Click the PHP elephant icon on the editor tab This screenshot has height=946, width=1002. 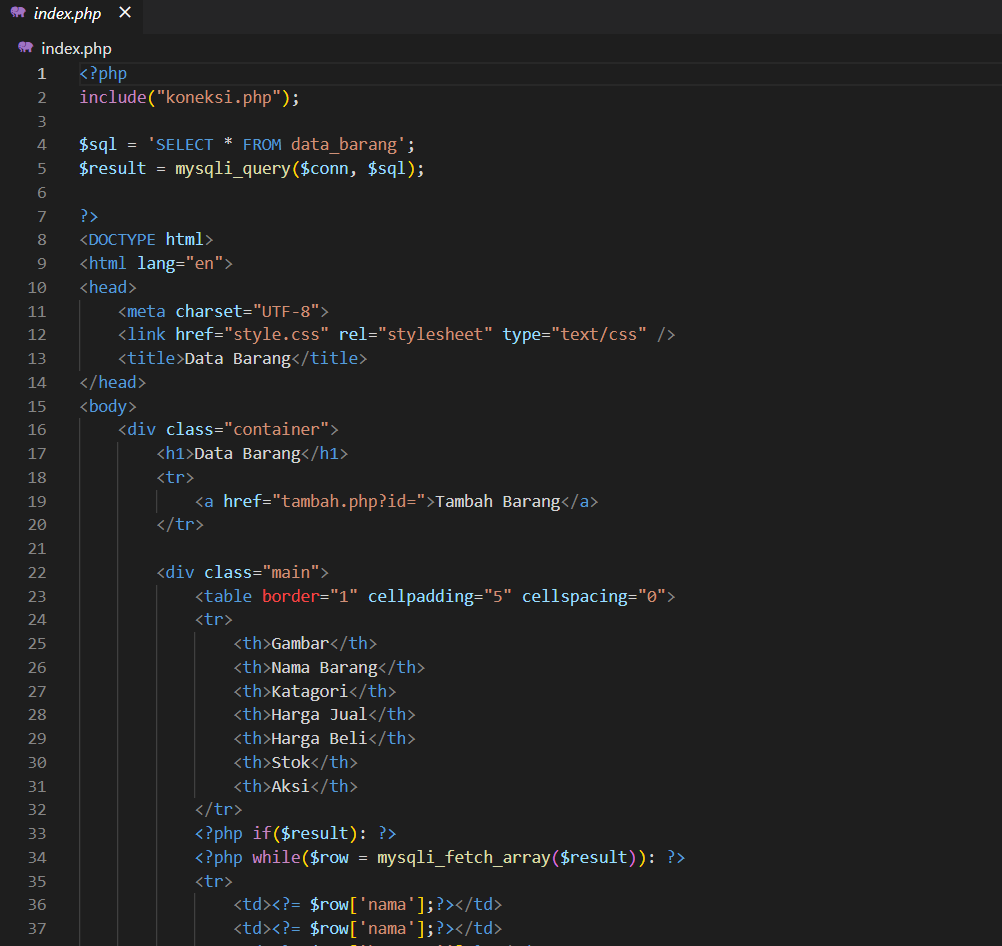tap(17, 13)
